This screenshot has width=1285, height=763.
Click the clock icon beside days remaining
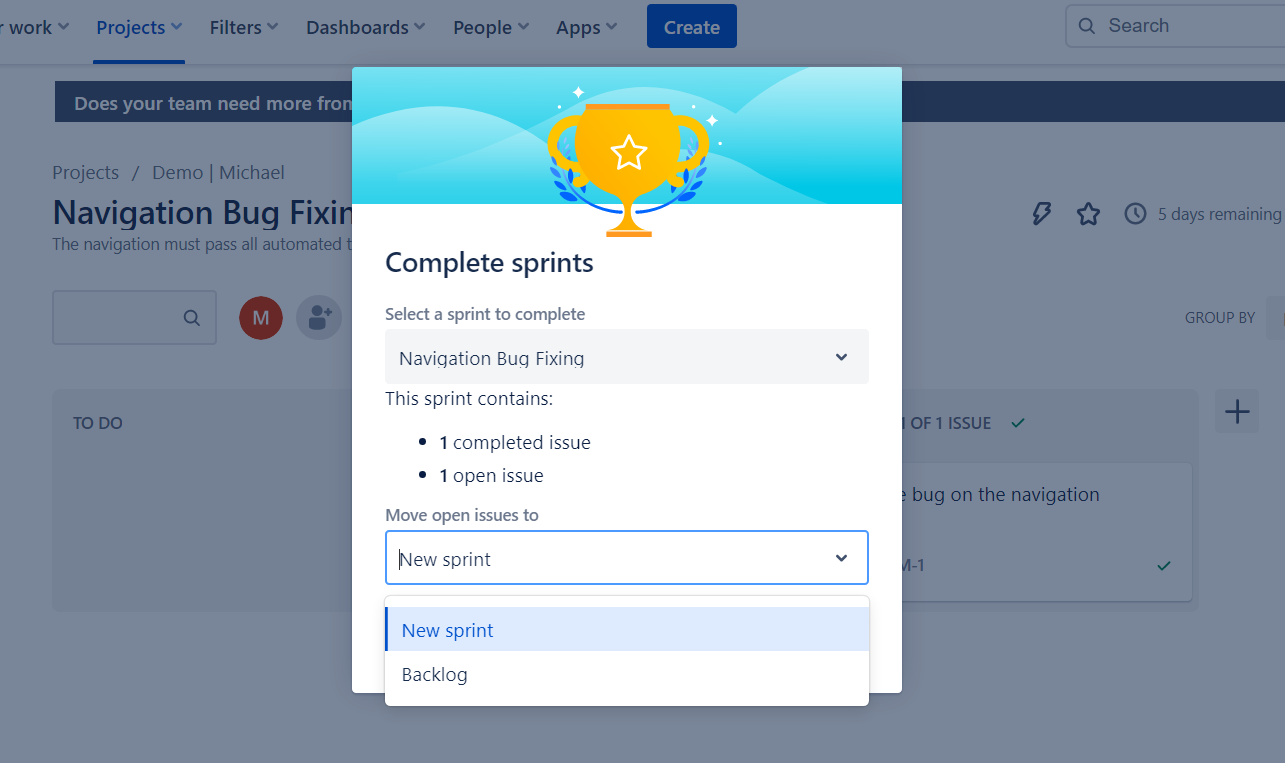pos(1135,214)
